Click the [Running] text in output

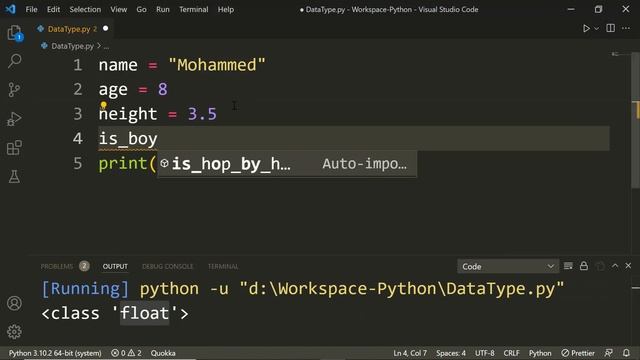click(x=85, y=289)
